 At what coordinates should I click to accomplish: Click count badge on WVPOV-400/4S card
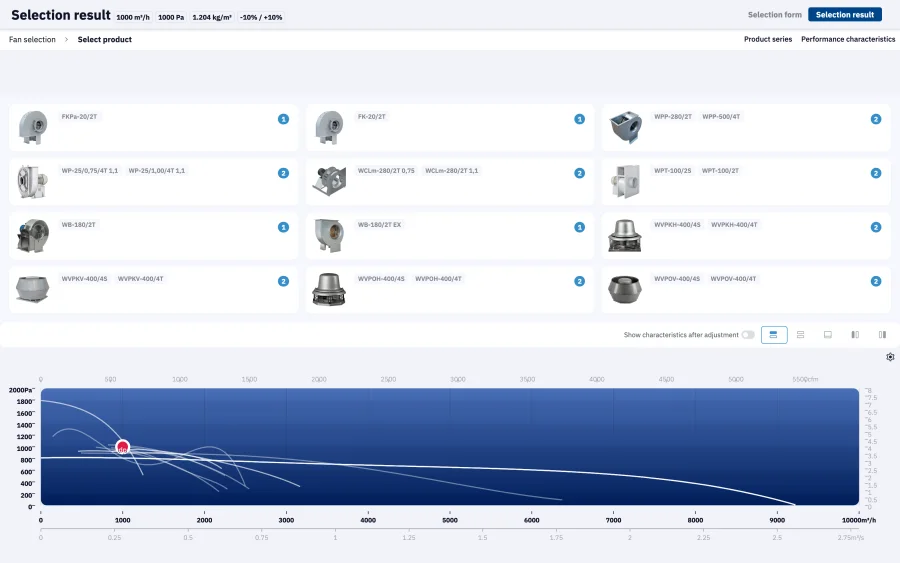pos(876,281)
